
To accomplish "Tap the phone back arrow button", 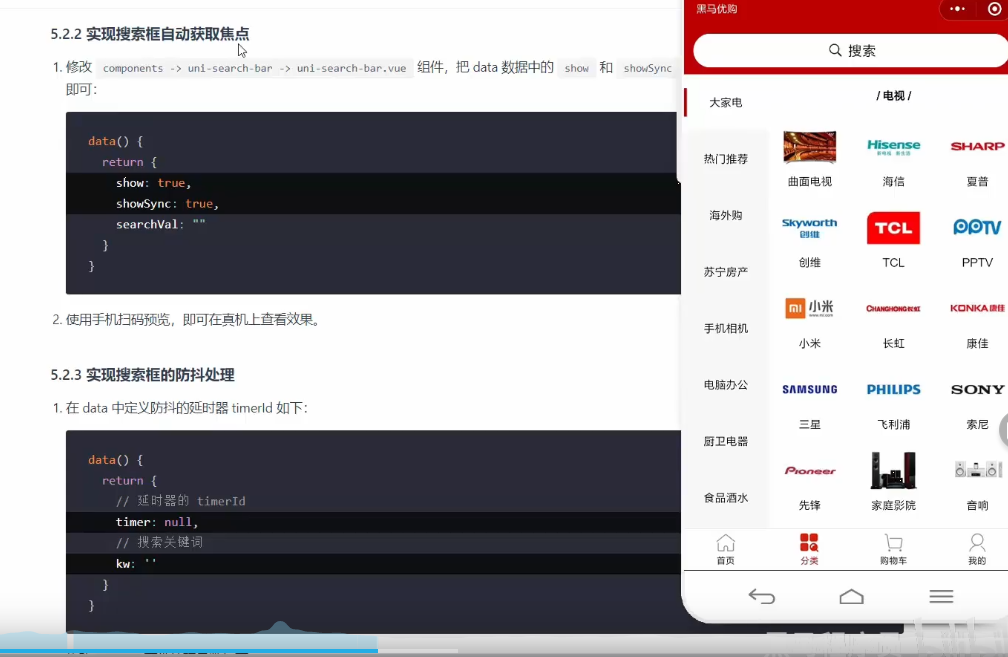I will [762, 597].
